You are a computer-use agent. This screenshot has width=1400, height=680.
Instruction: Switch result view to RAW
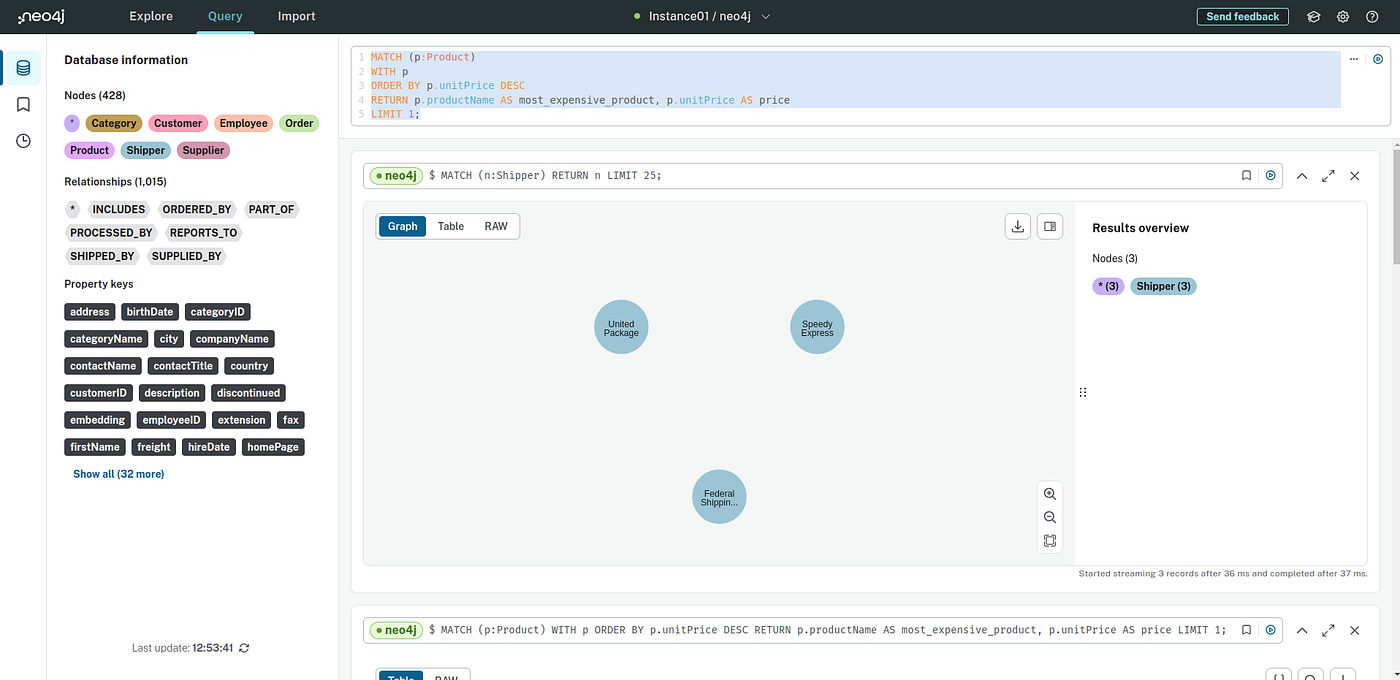point(496,226)
